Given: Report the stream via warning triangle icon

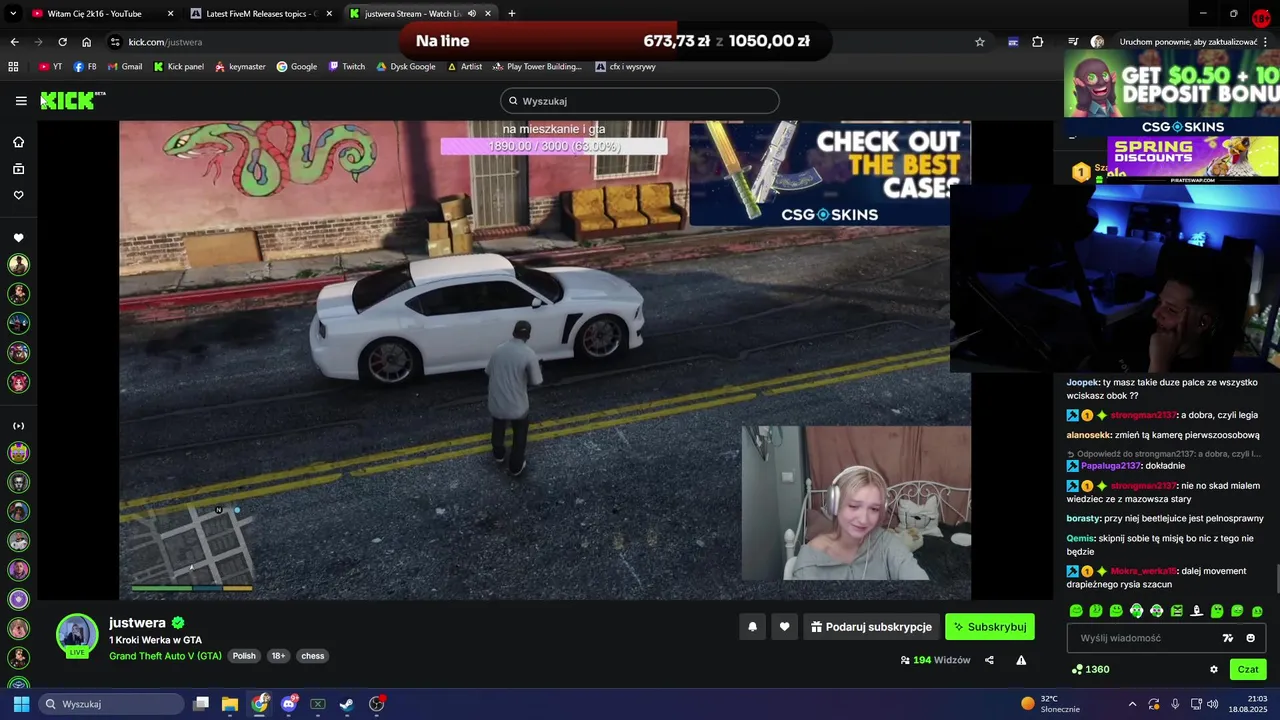Looking at the screenshot, I should click(1021, 660).
